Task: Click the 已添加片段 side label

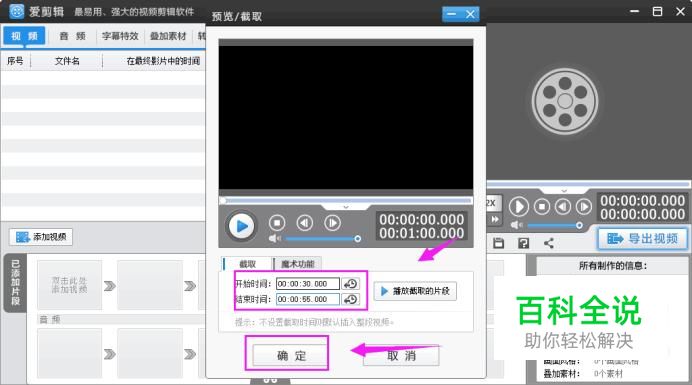Action: [15, 283]
